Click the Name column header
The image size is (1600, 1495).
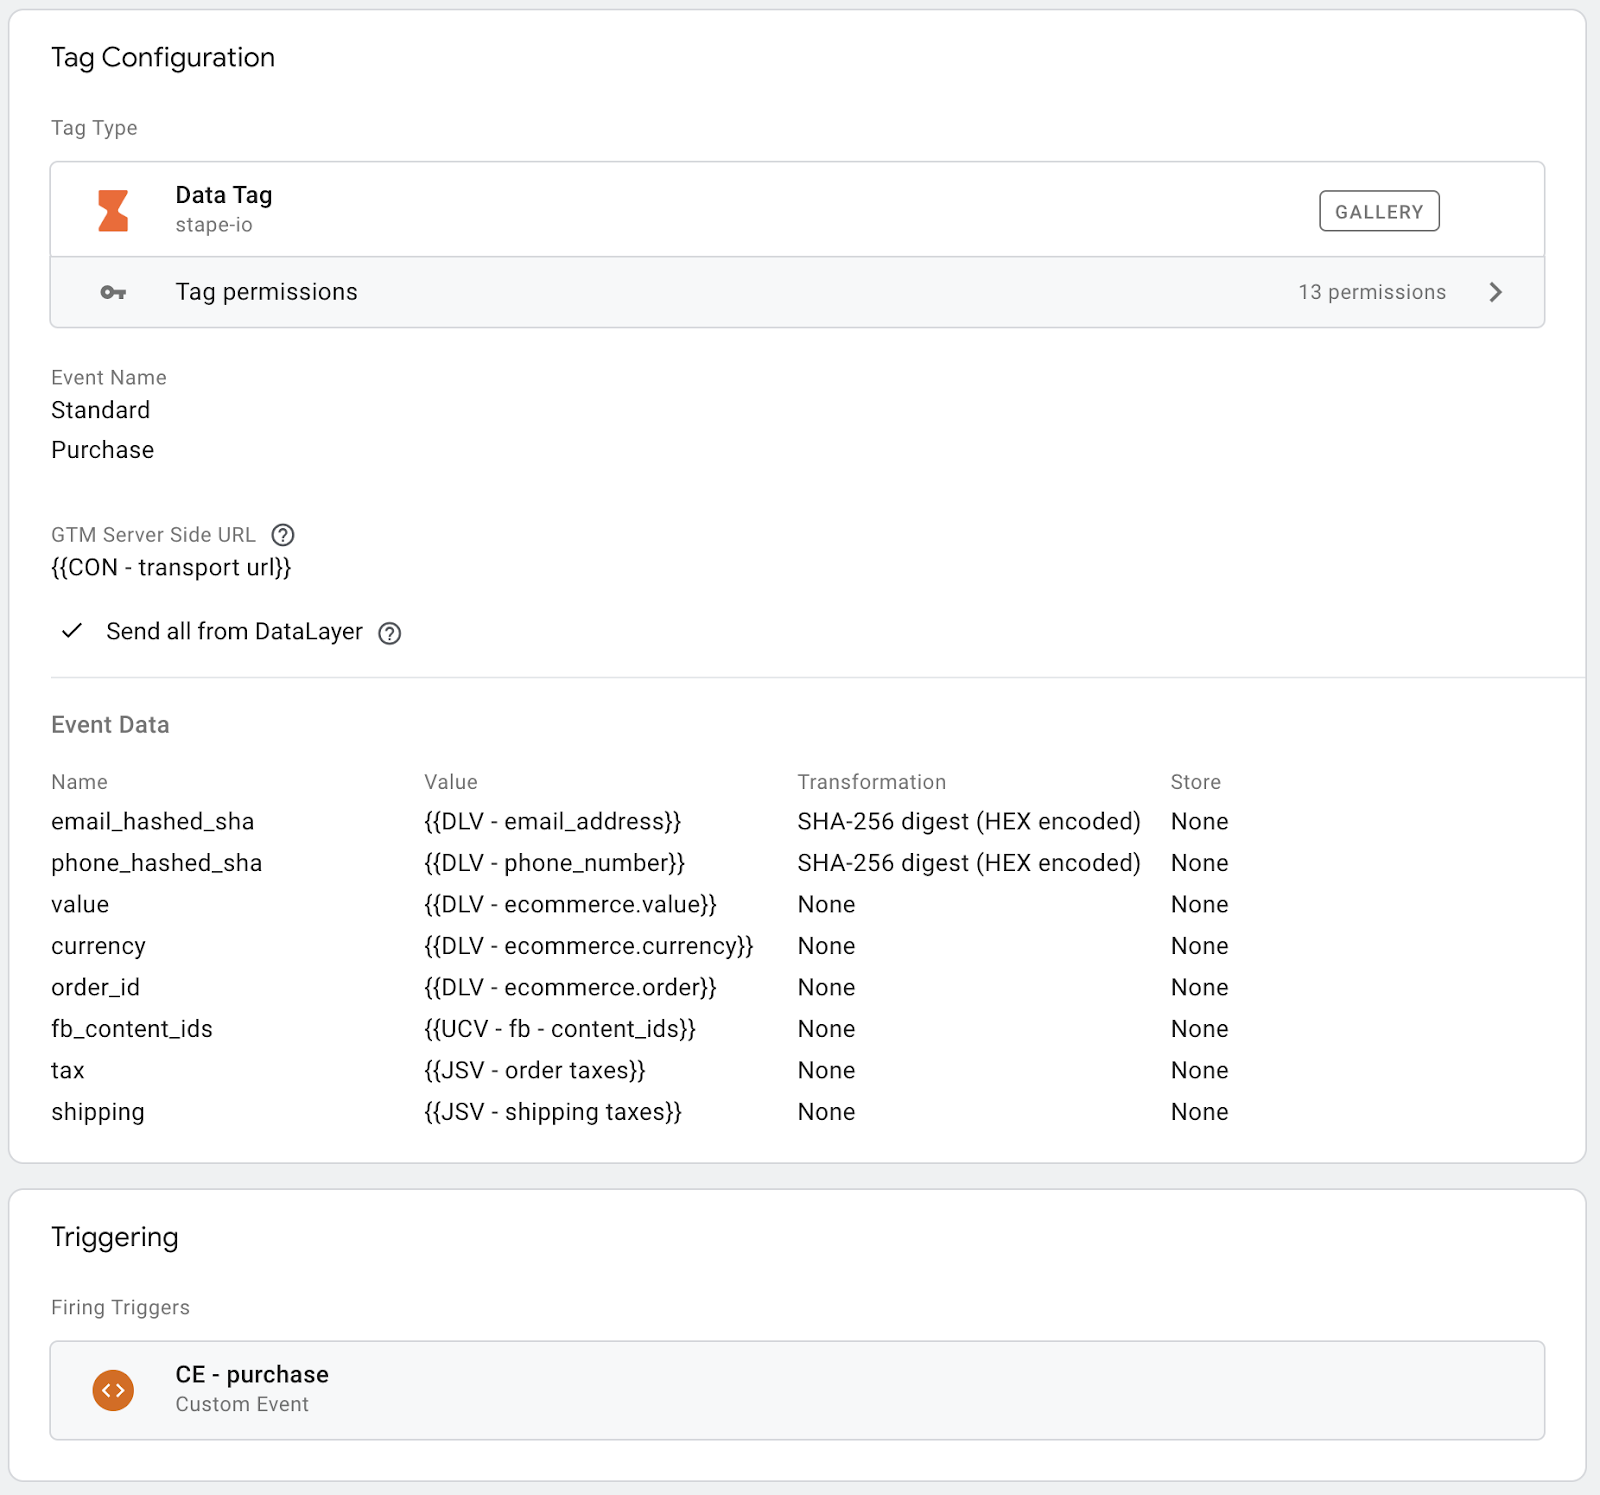(x=79, y=782)
